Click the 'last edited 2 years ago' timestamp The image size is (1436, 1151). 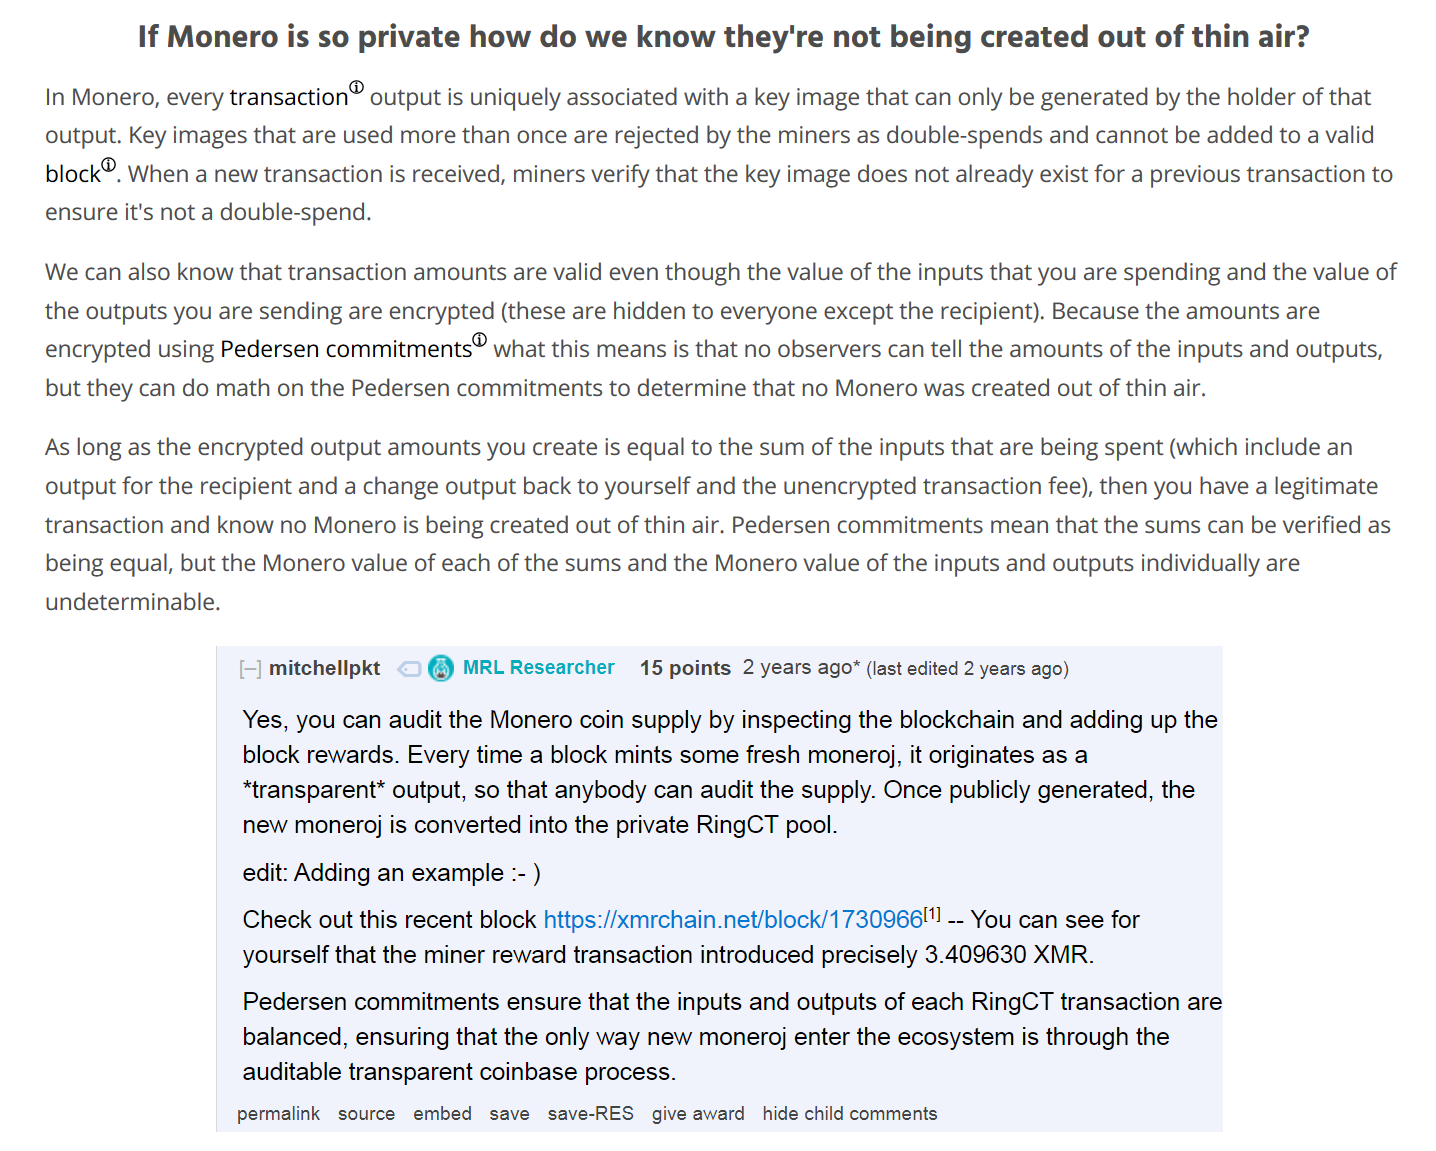pyautogui.click(x=967, y=669)
